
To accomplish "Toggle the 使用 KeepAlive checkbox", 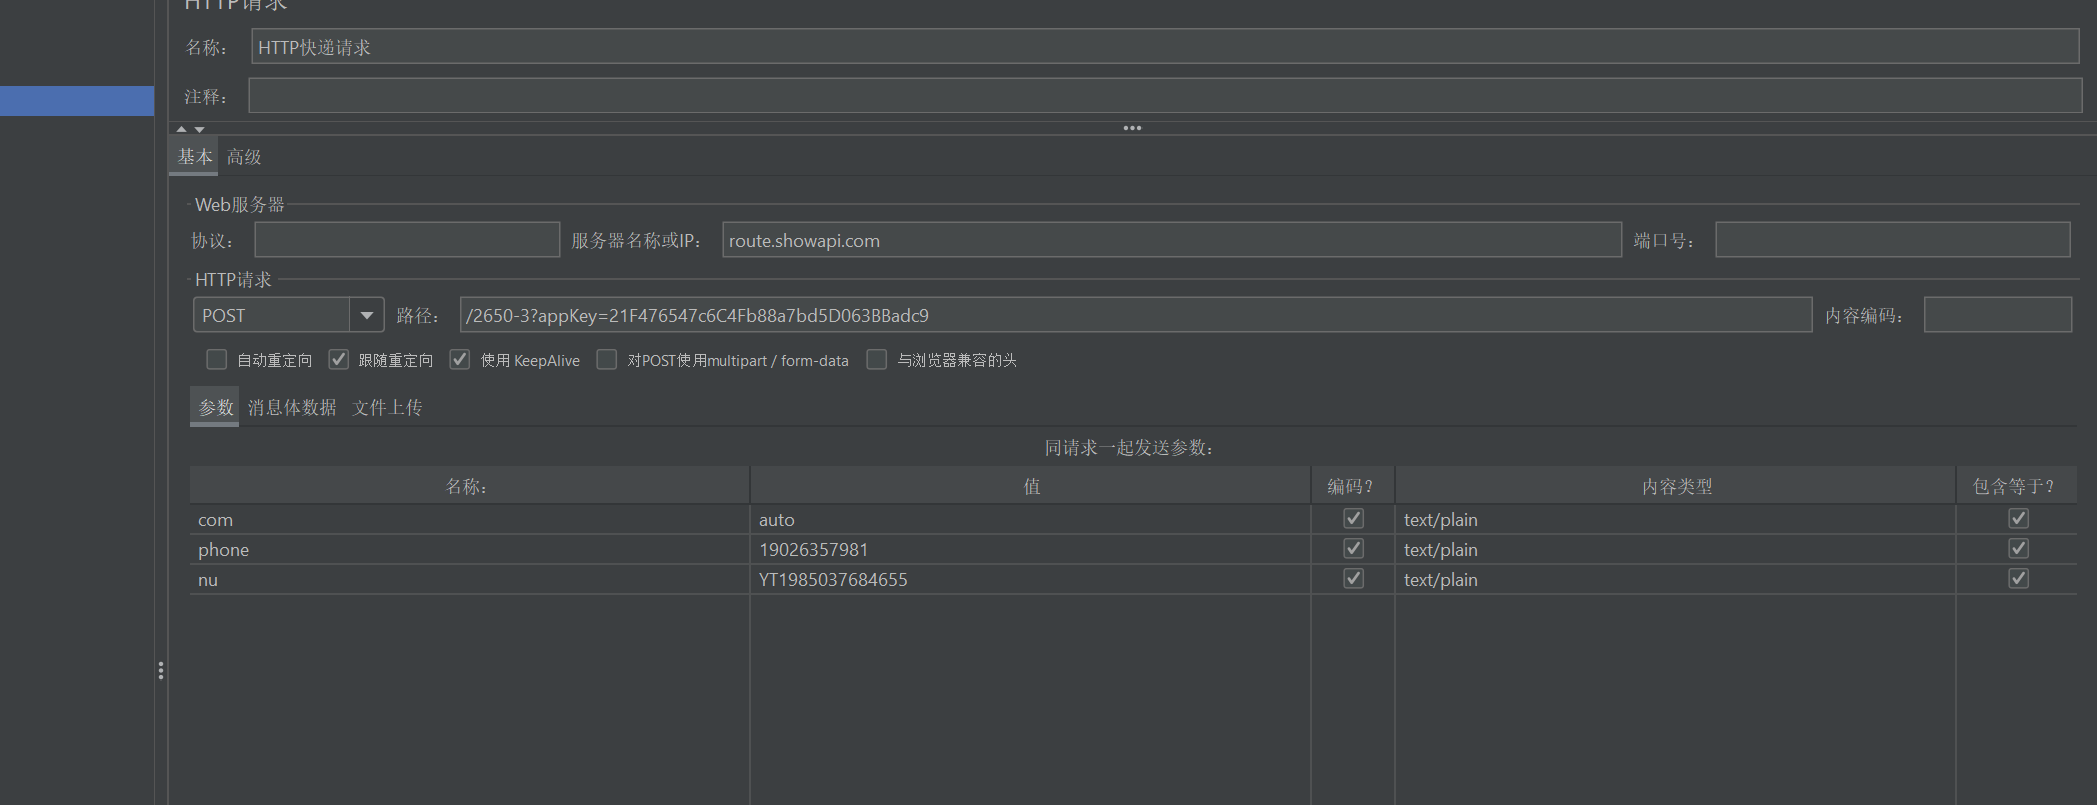I will pos(459,360).
